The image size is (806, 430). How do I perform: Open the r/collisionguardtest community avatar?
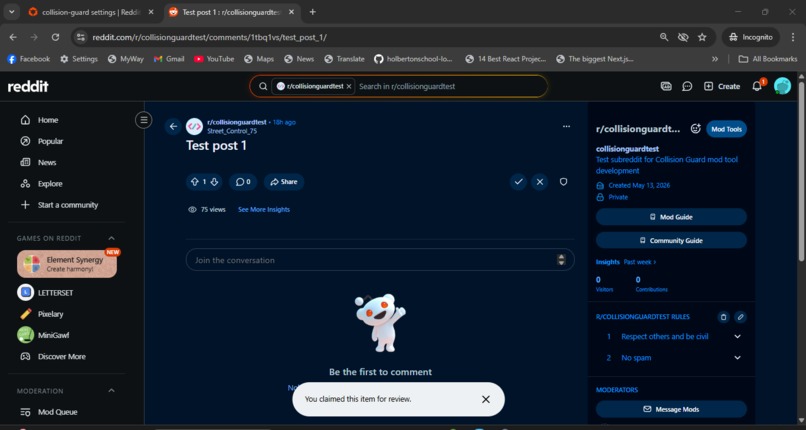(194, 126)
